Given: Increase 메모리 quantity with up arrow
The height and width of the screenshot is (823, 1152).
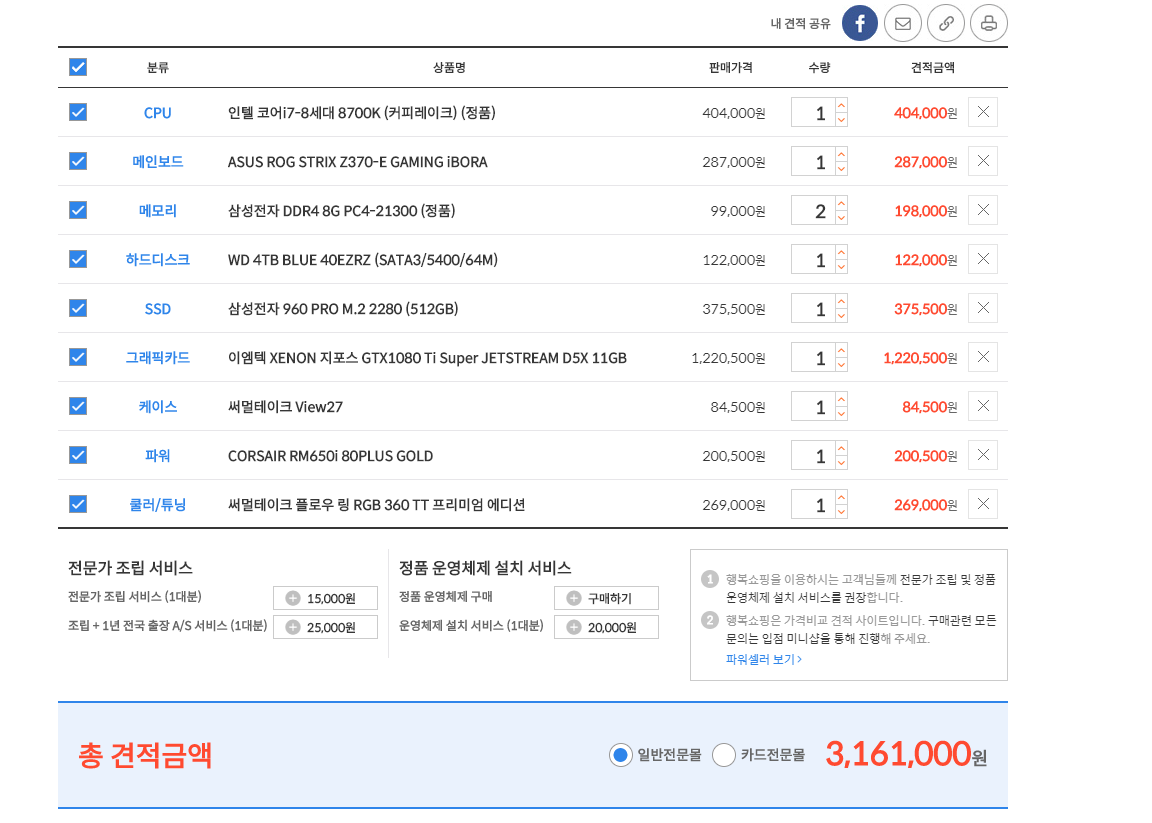Looking at the screenshot, I should pos(841,203).
